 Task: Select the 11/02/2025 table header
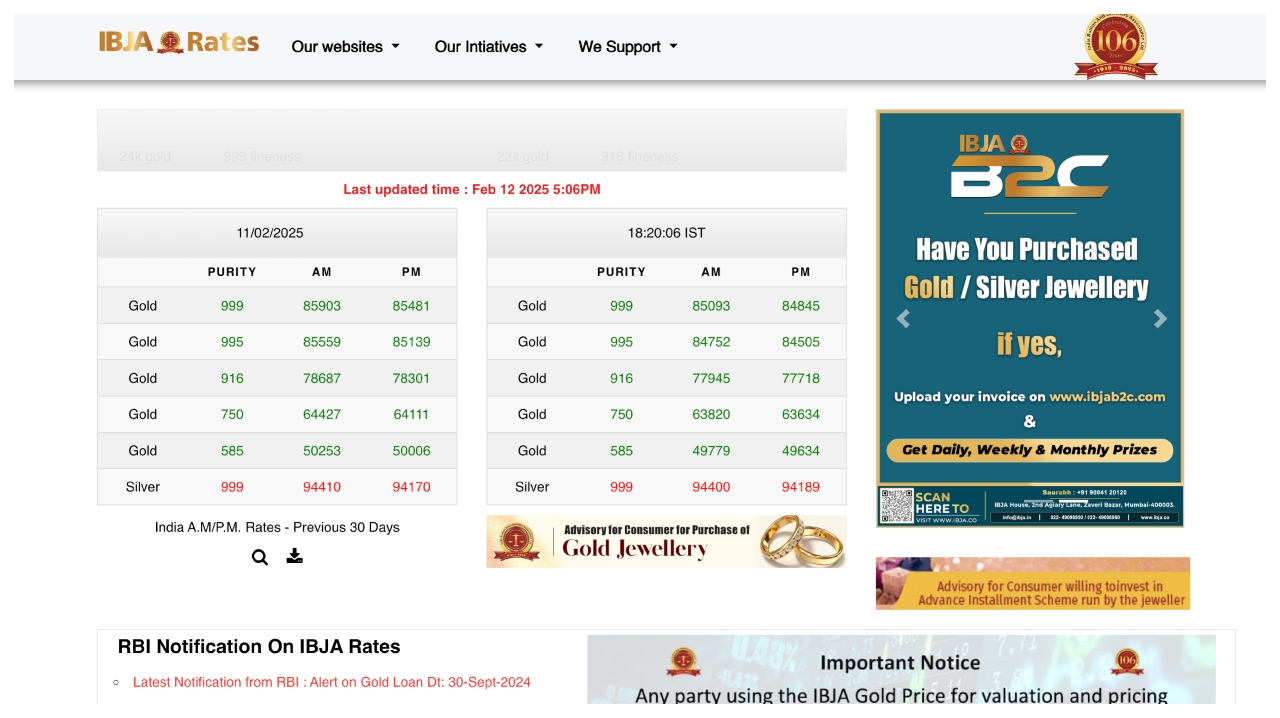tap(270, 233)
